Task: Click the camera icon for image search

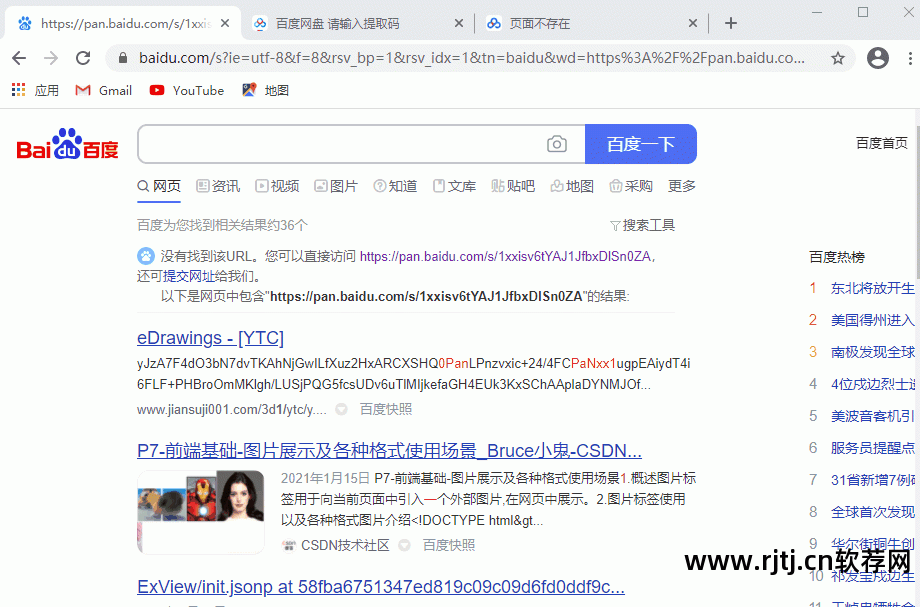Action: (557, 144)
